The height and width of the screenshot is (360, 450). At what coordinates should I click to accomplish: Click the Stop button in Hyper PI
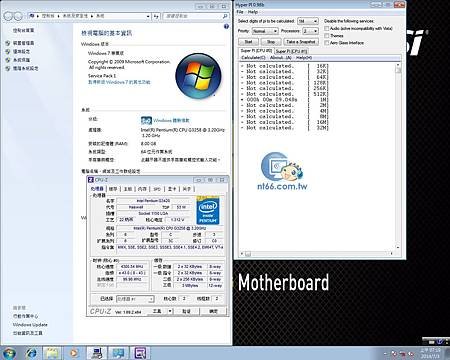[x=271, y=42]
